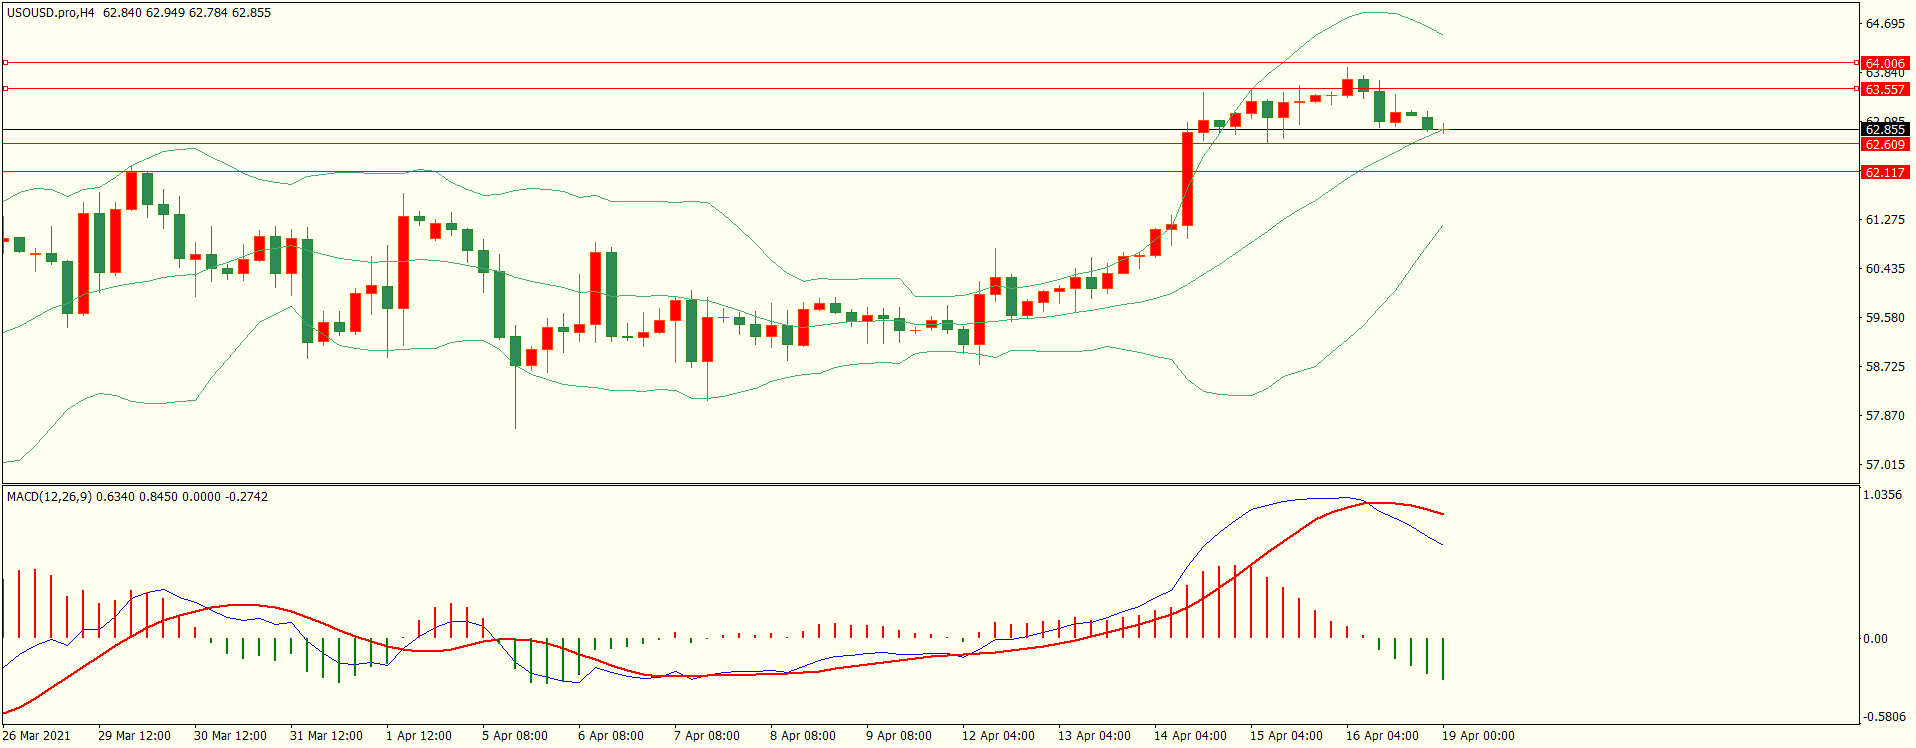1916x748 pixels.
Task: Click the MACD 0.00 scale label
Action: [1874, 639]
